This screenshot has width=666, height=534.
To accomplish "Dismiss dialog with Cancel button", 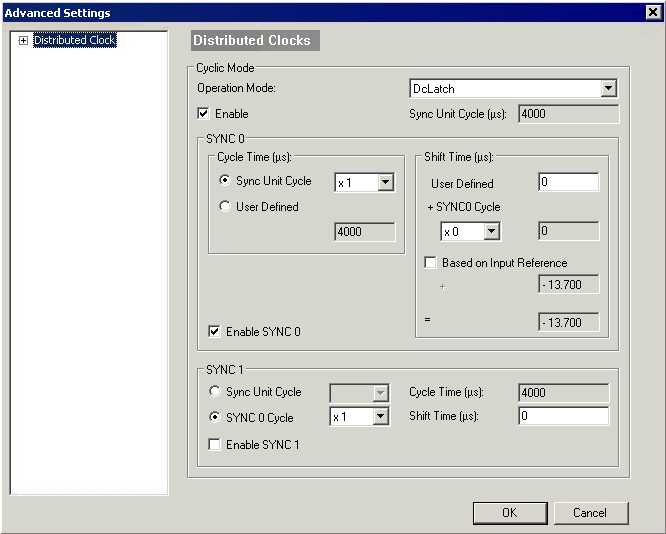I will tap(590, 513).
